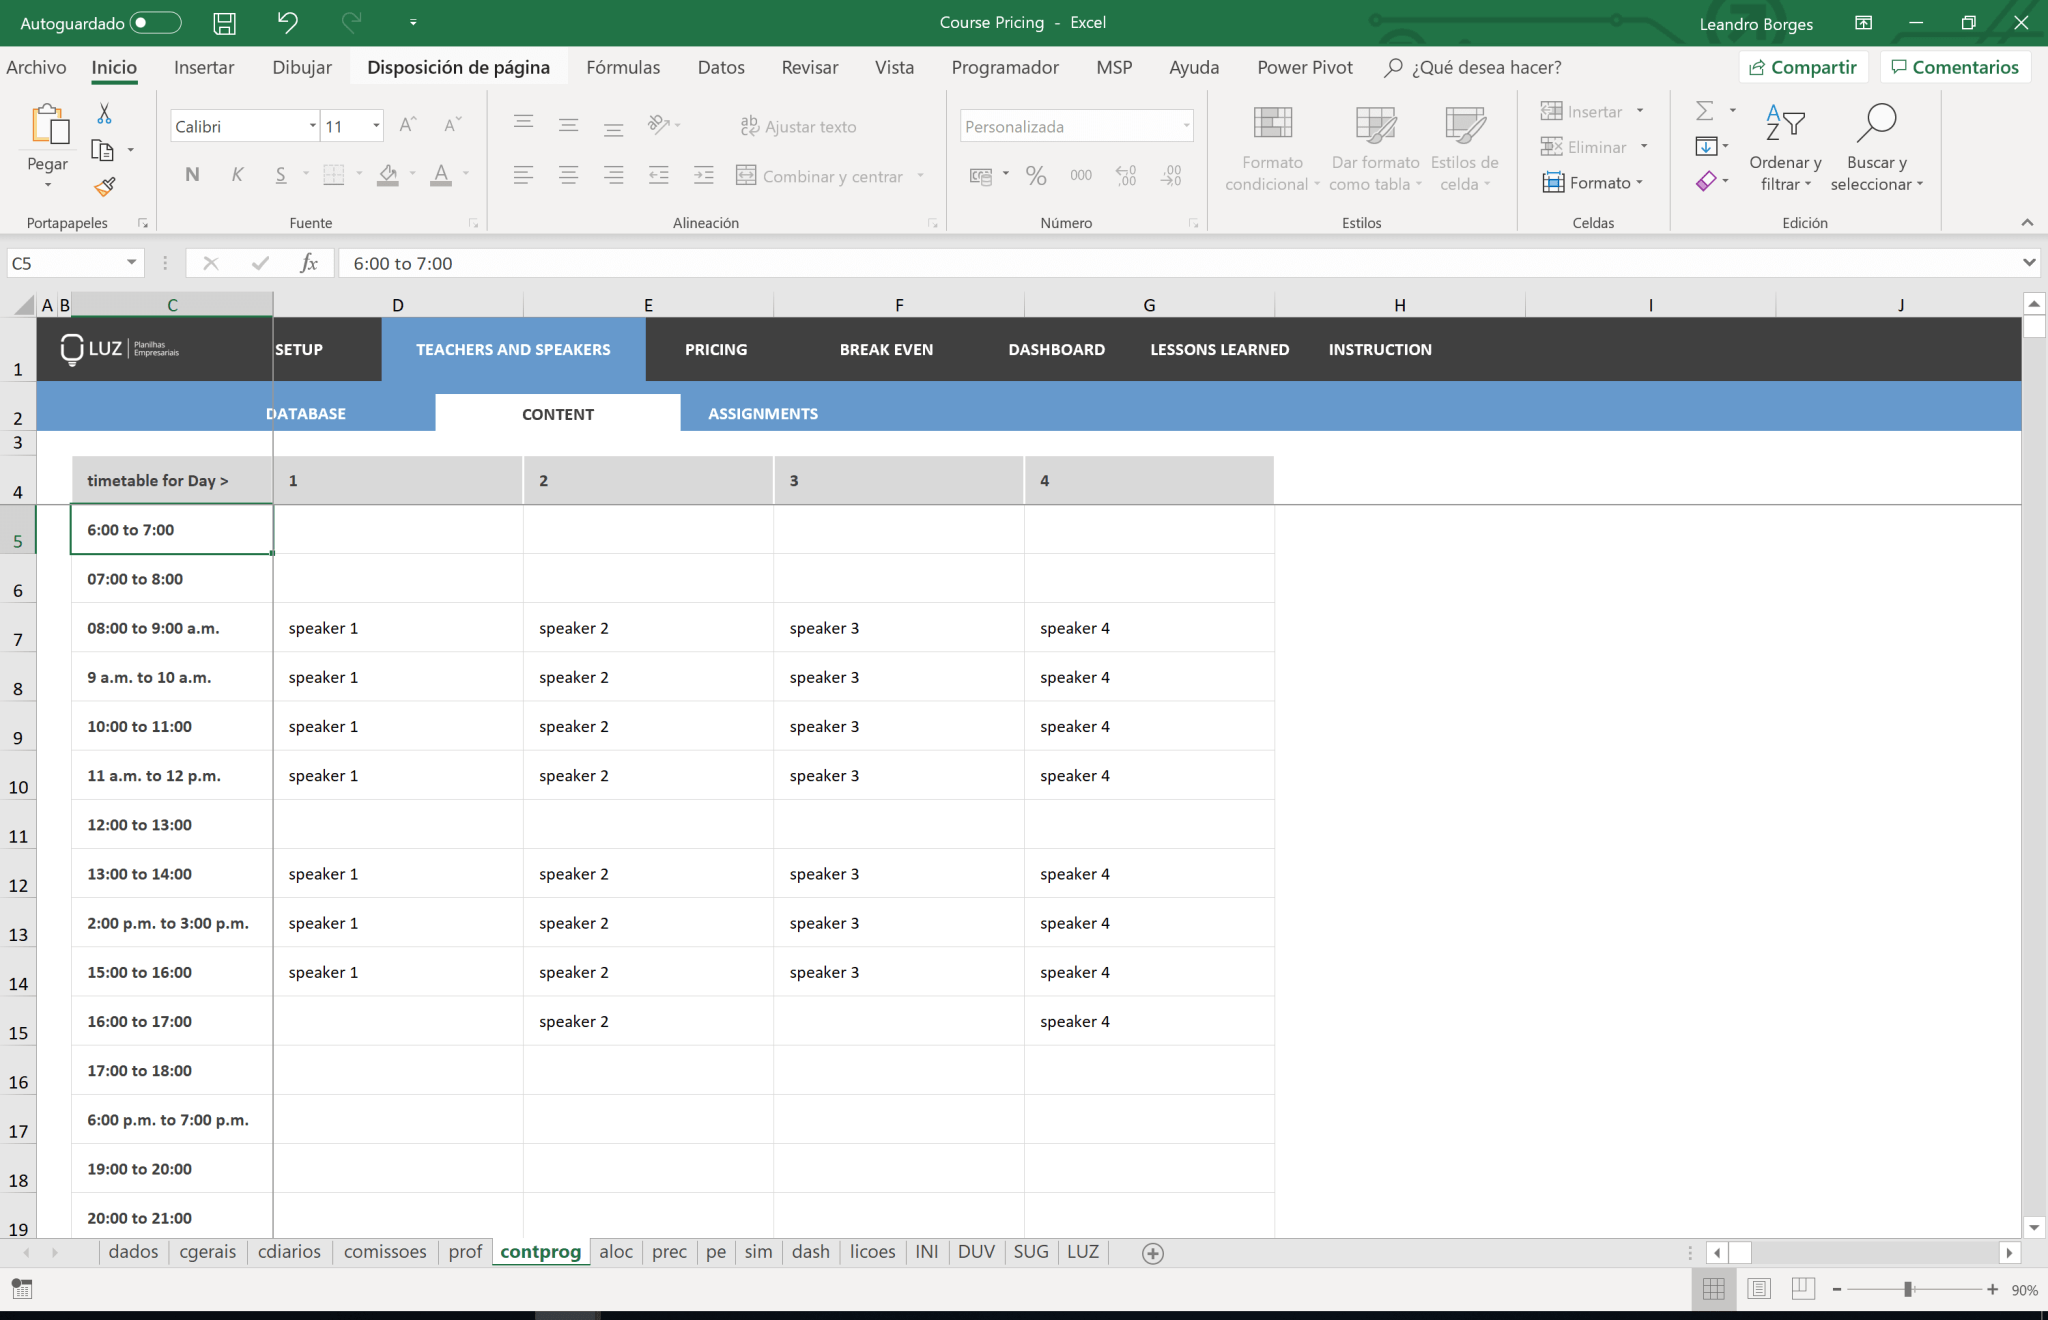The width and height of the screenshot is (2048, 1320).
Task: Switch to the Fórmulas ribbon tab
Action: [622, 67]
